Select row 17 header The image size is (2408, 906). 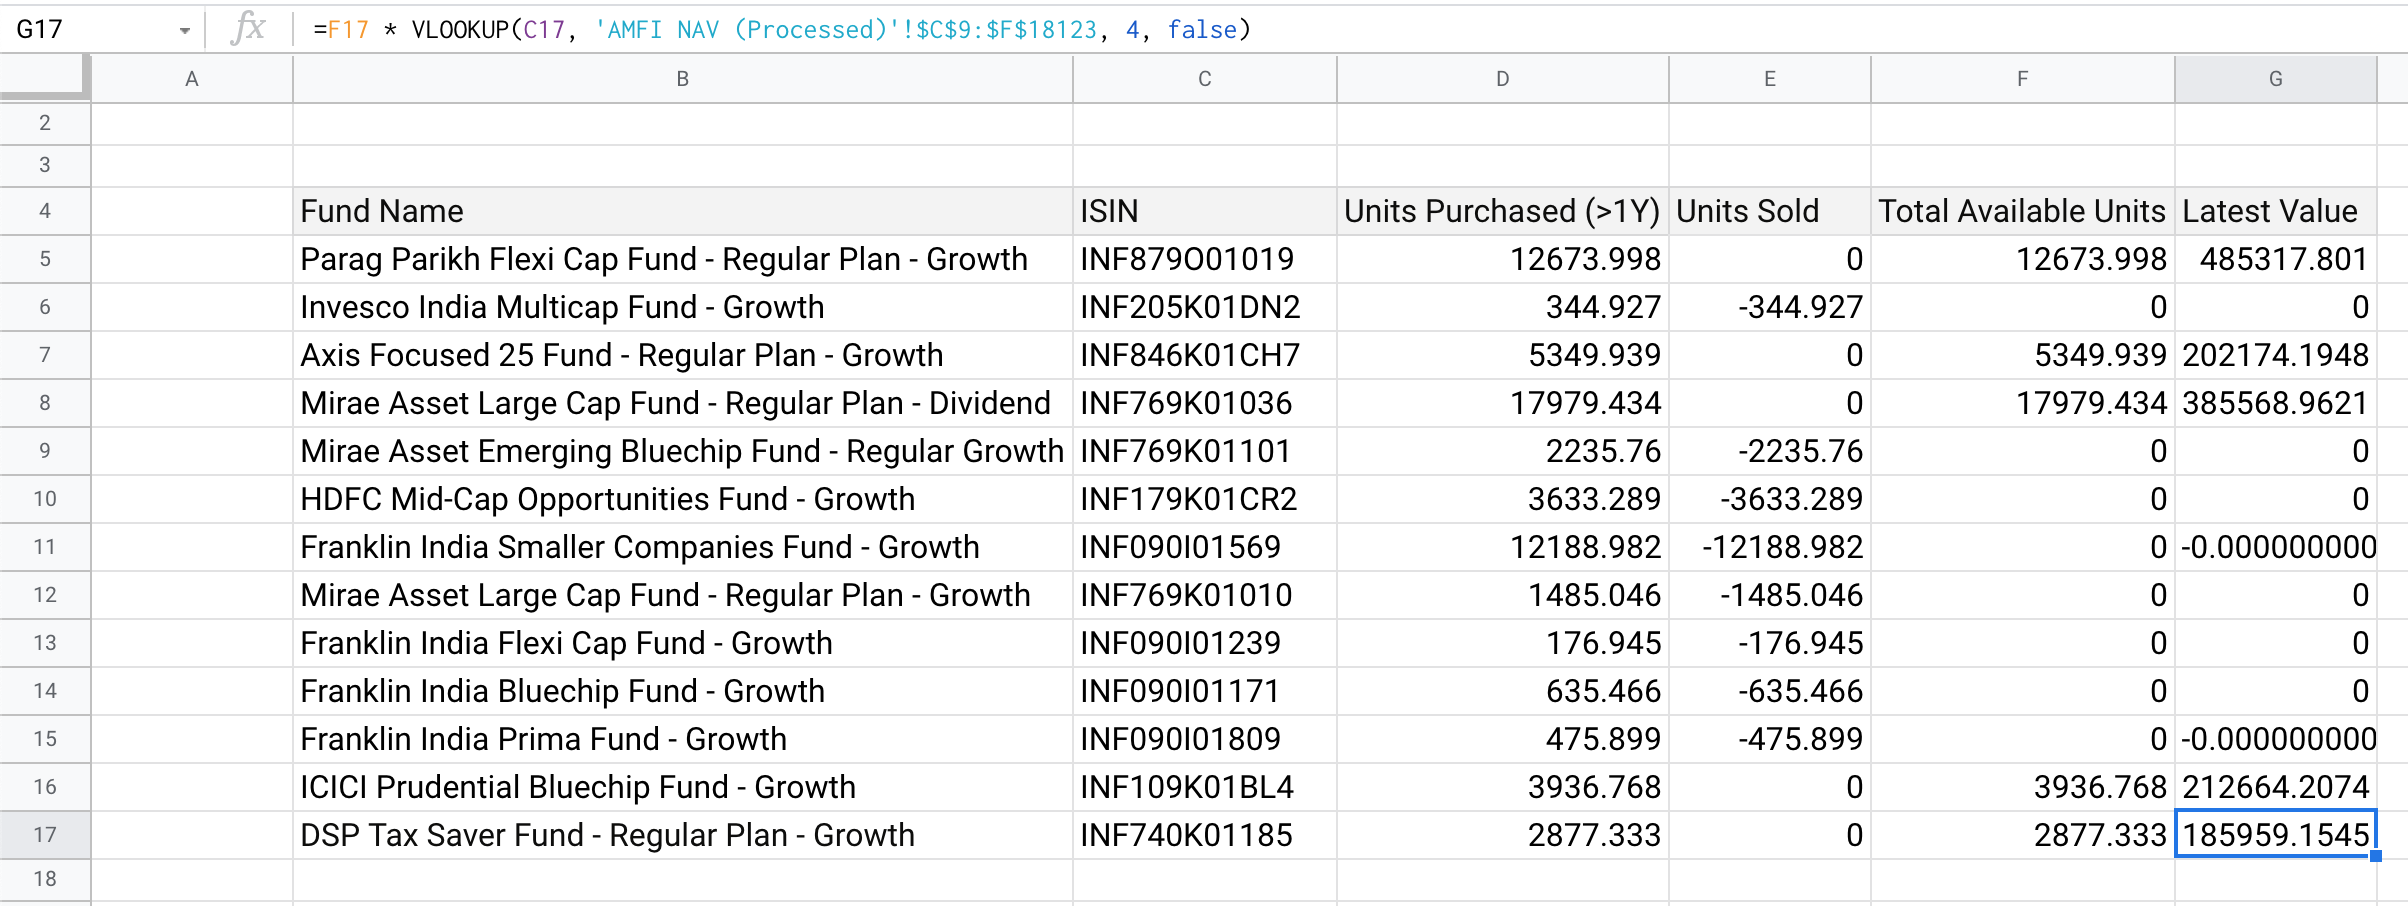click(45, 835)
